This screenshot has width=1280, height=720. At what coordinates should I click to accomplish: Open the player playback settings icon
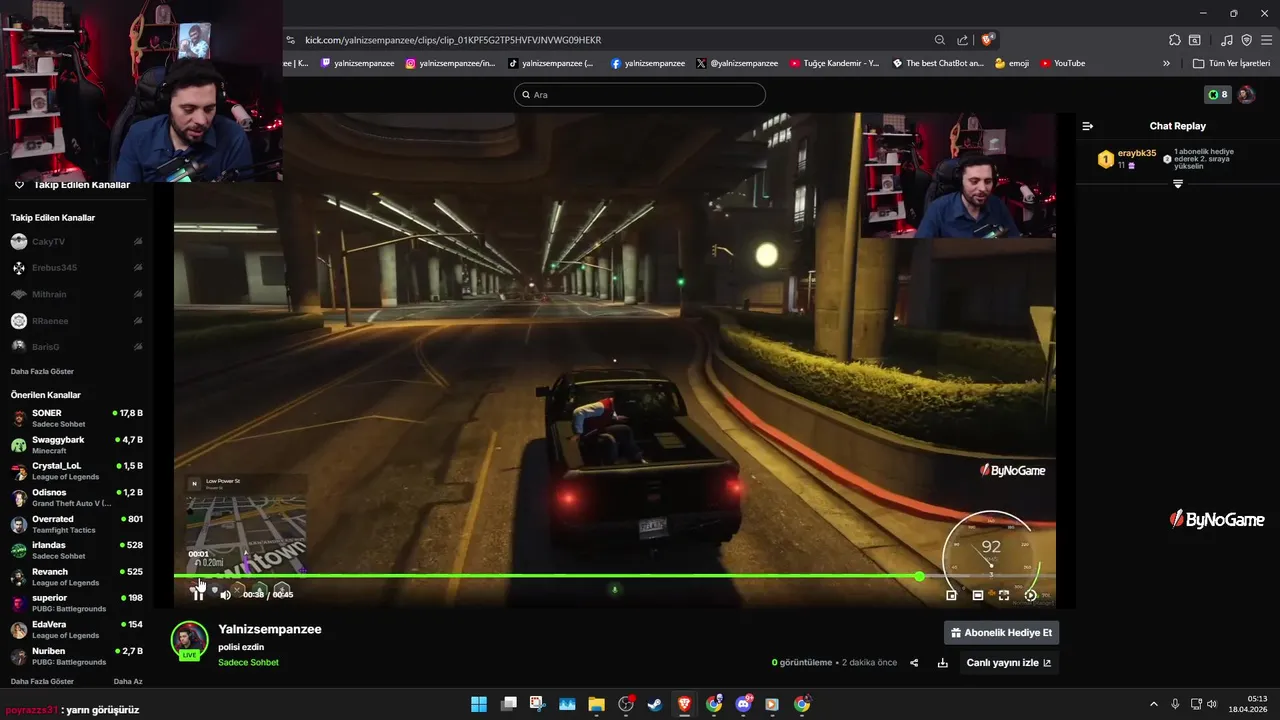point(1030,595)
